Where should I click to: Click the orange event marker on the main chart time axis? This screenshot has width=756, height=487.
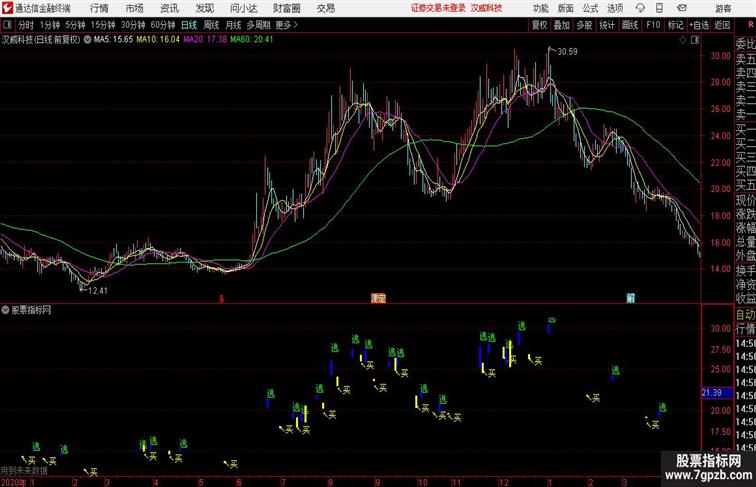click(x=378, y=298)
